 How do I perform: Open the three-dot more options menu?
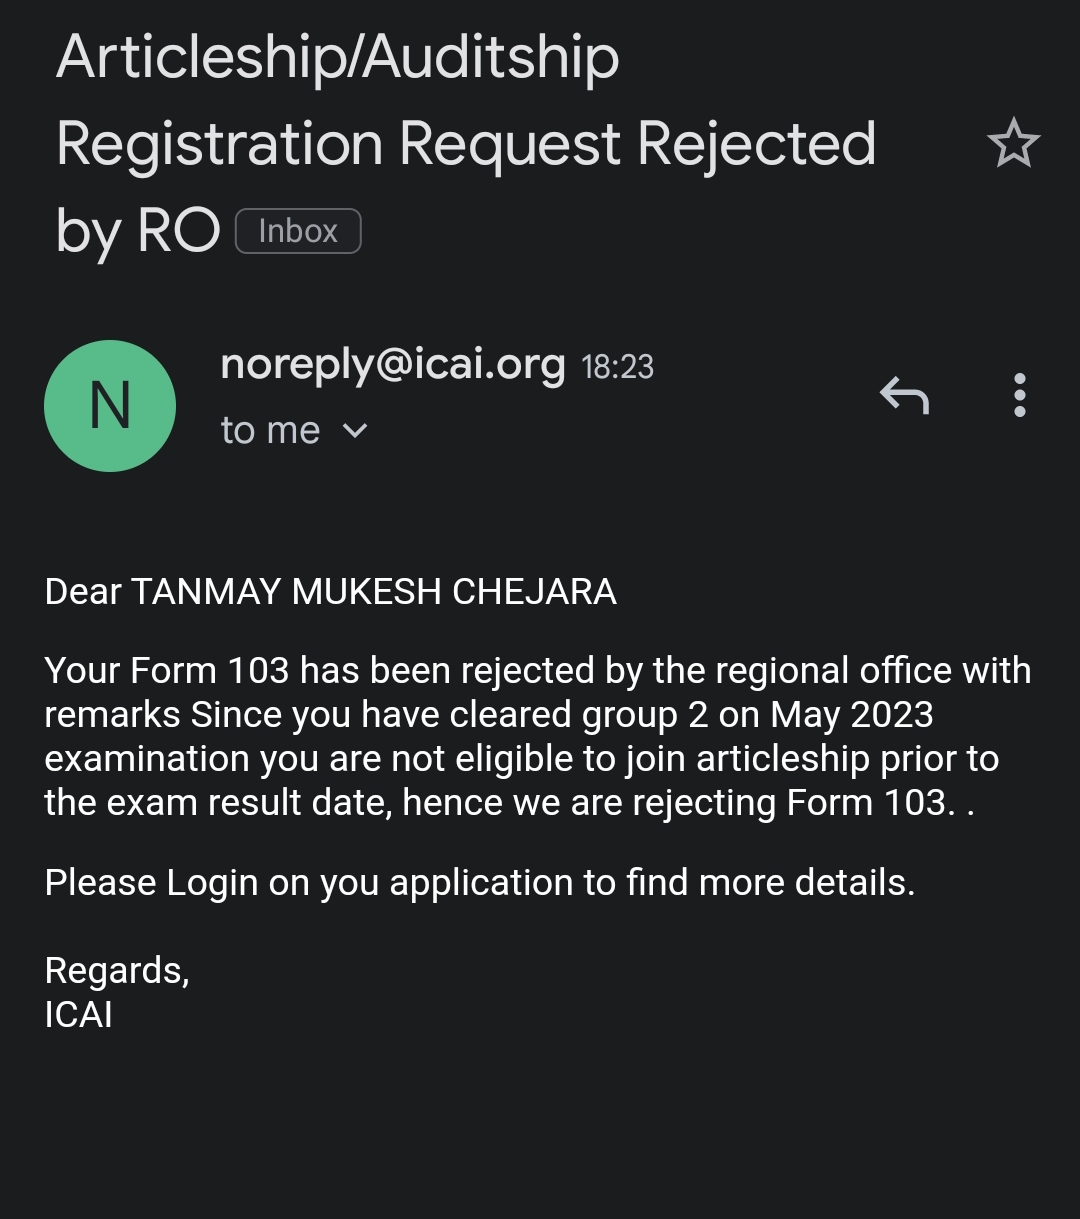1019,395
